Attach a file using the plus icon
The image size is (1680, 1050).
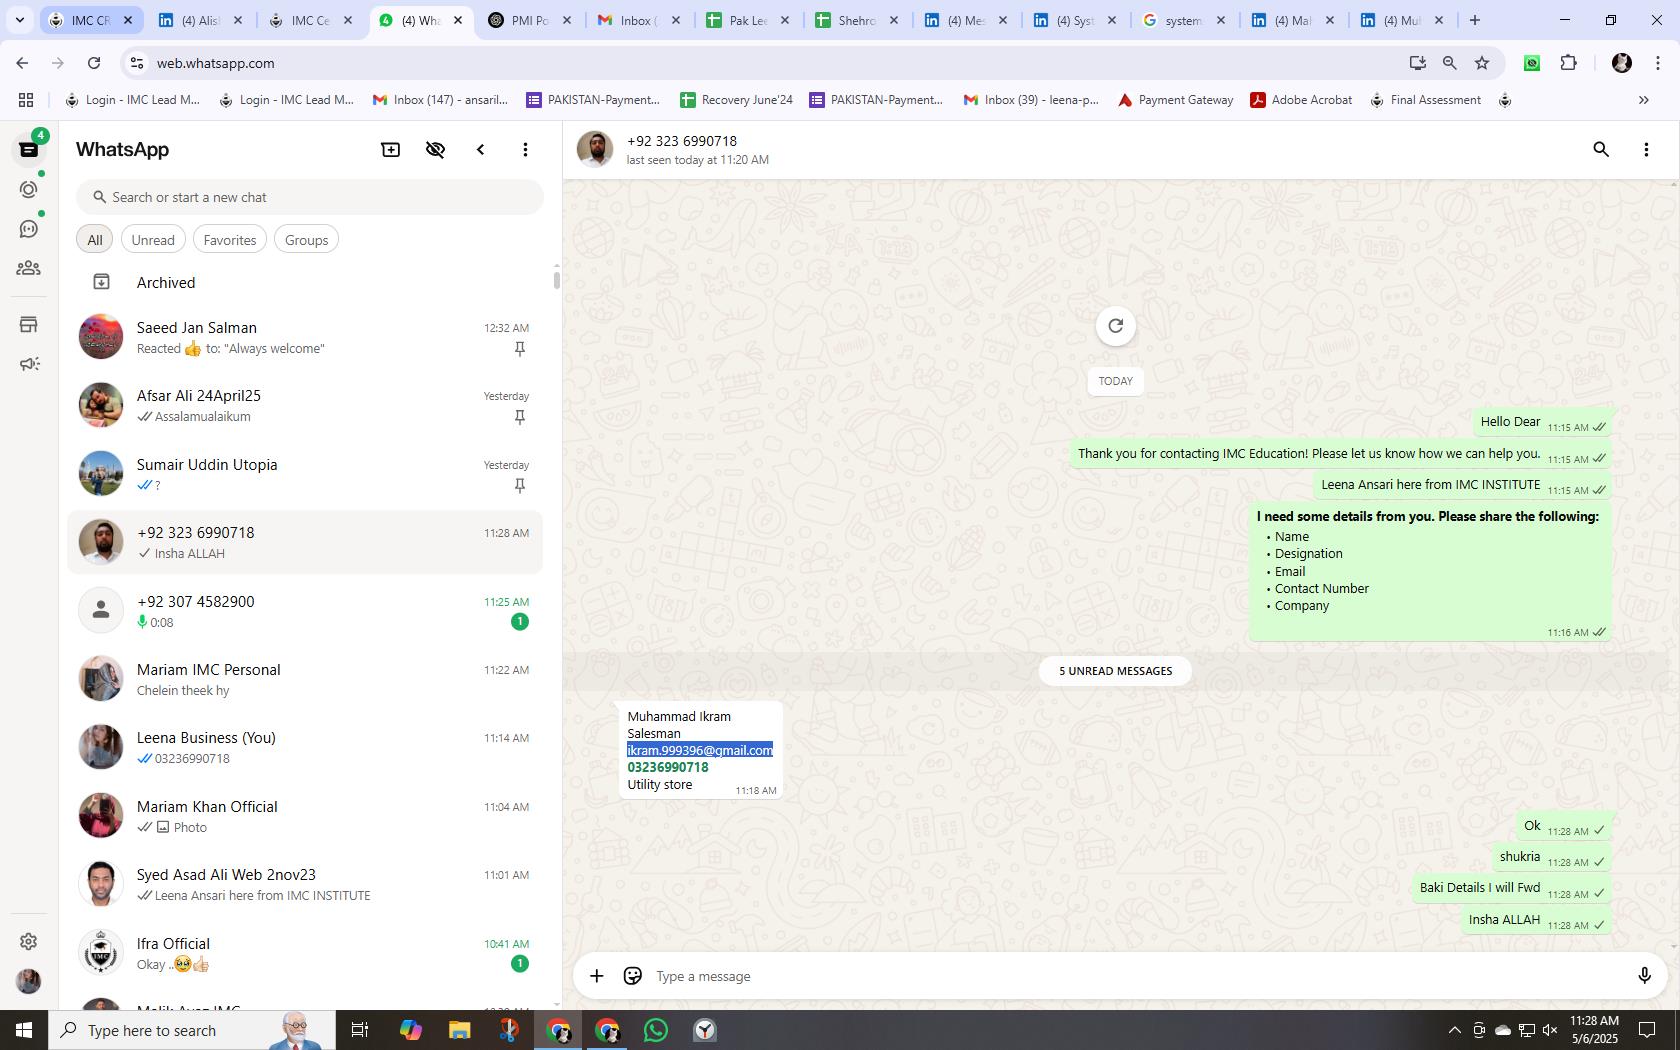(597, 976)
